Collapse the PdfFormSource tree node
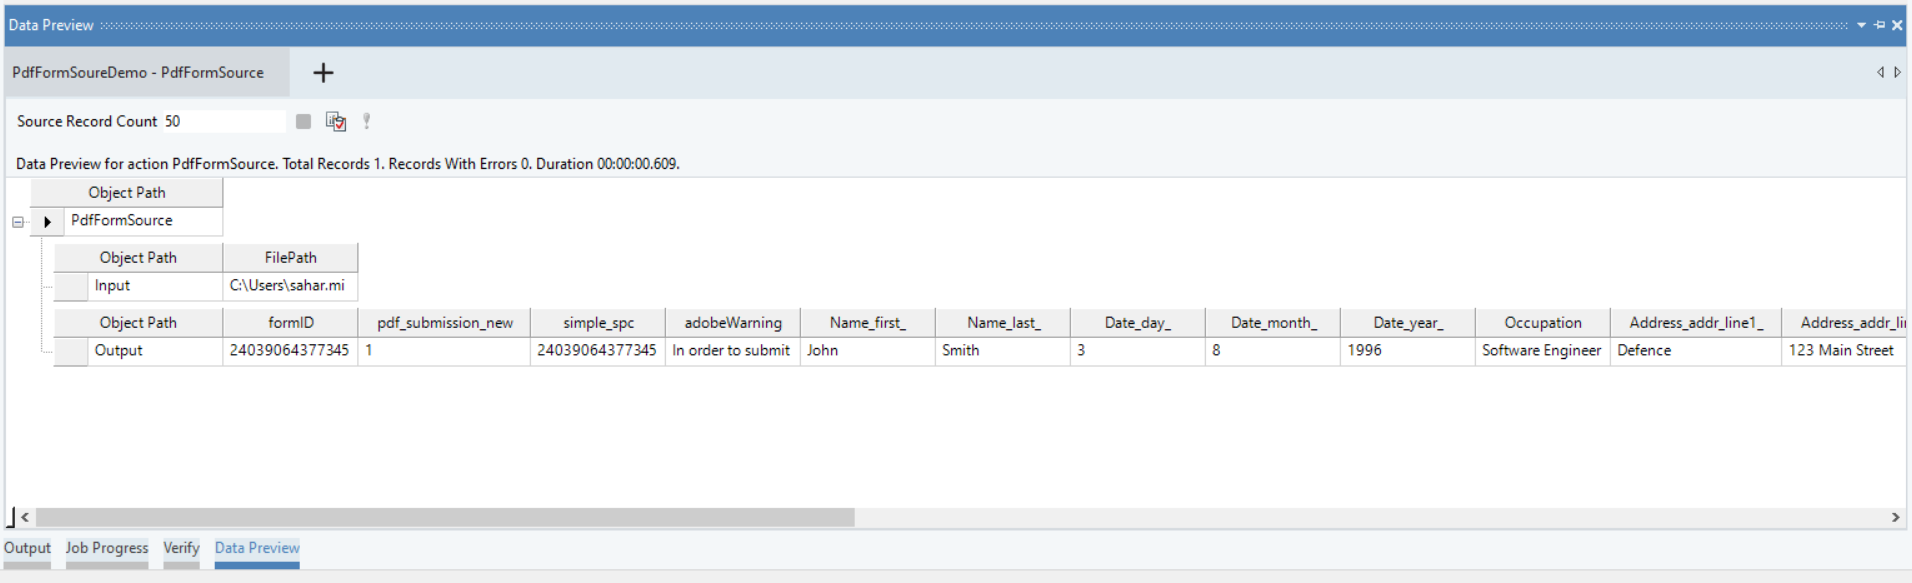Screen dimensions: 1912x583 [x=18, y=222]
